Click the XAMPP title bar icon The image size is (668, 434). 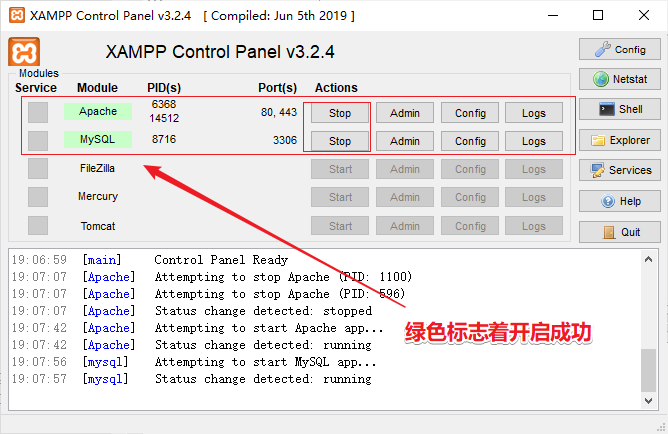[17, 15]
